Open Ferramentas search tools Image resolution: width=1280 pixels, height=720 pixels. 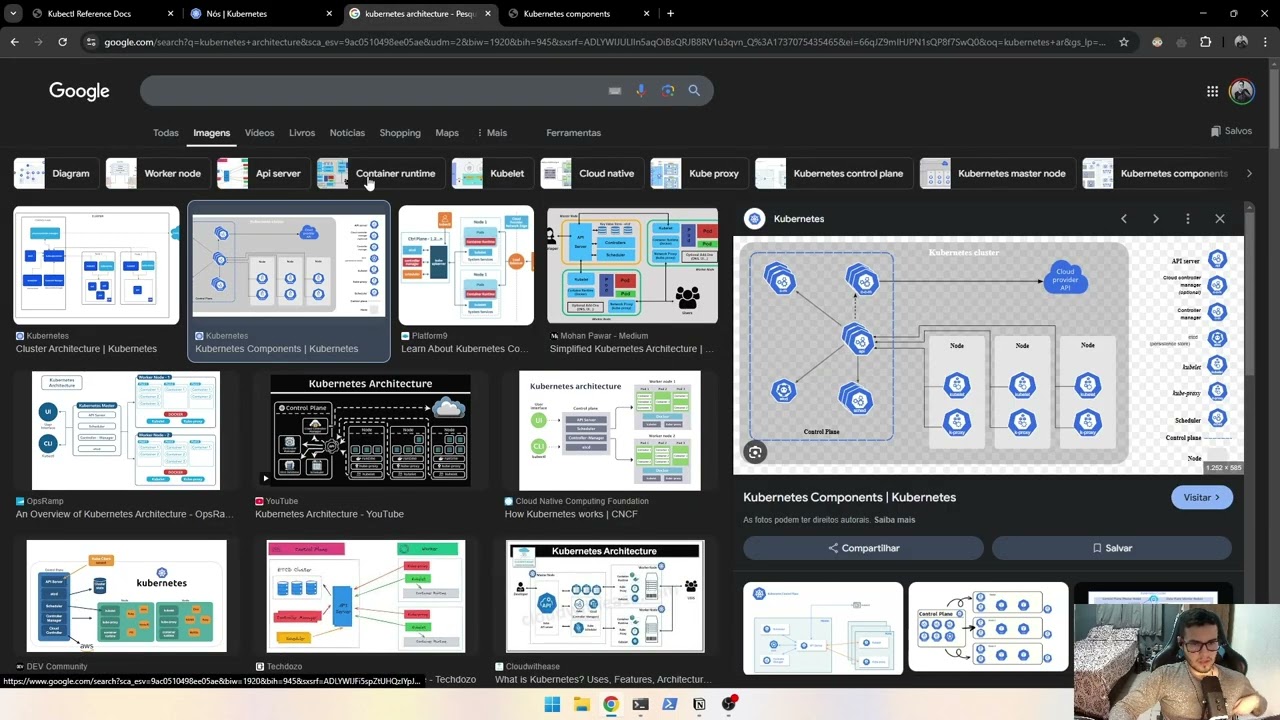(x=573, y=133)
